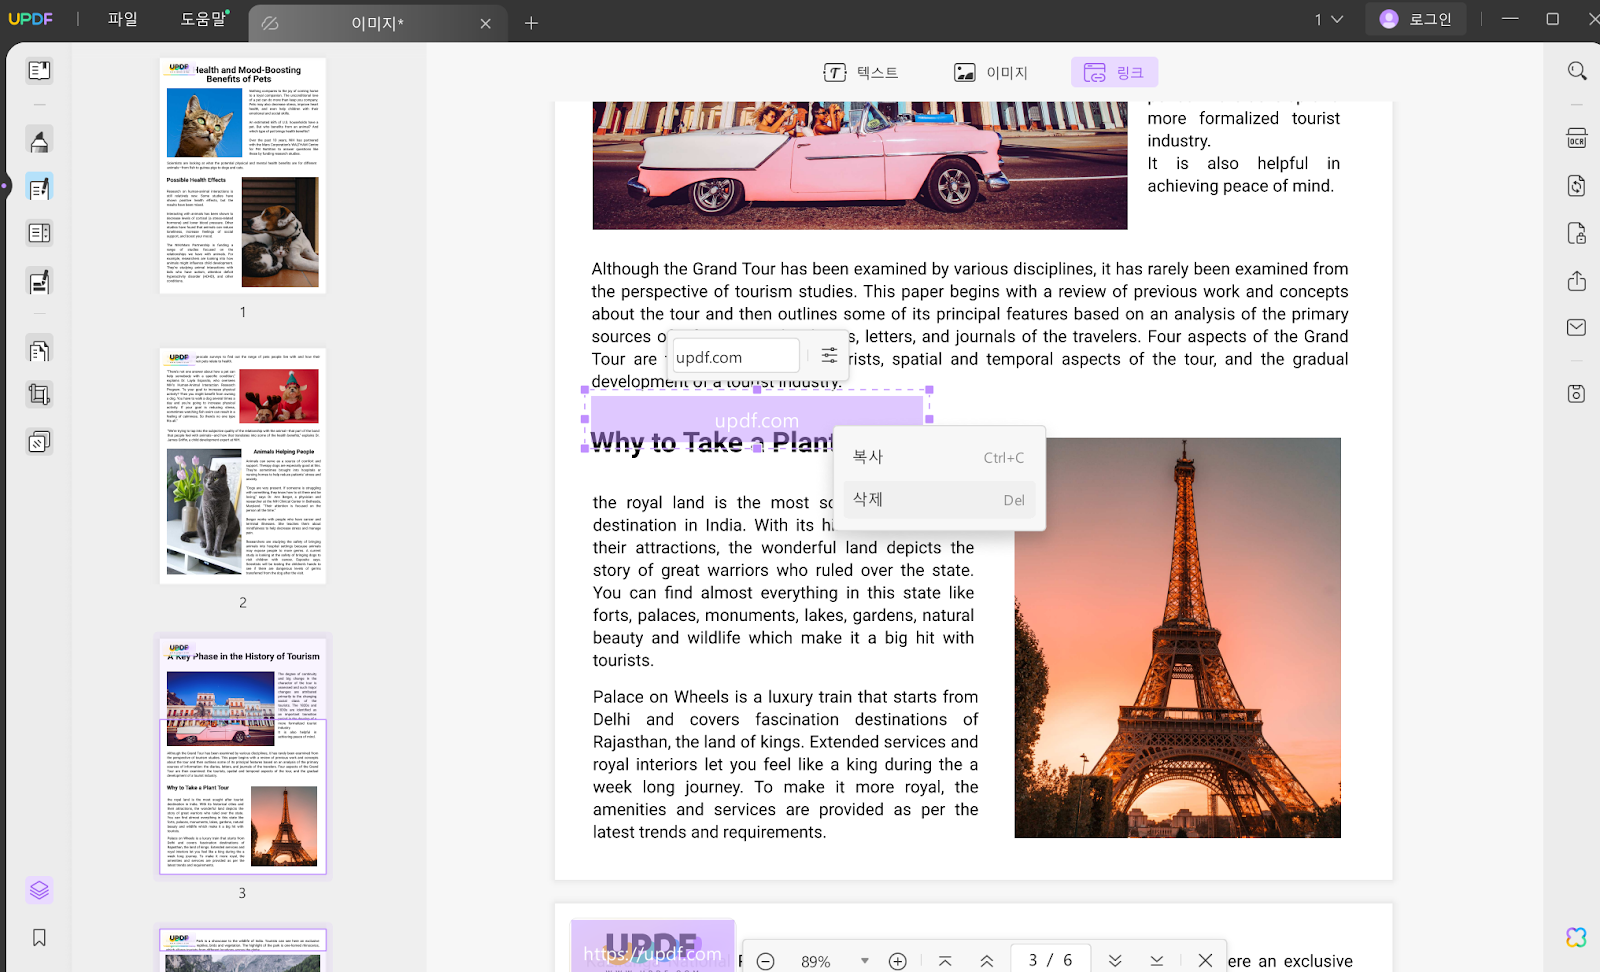Open the 도움말 menu
The height and width of the screenshot is (972, 1600).
204,19
